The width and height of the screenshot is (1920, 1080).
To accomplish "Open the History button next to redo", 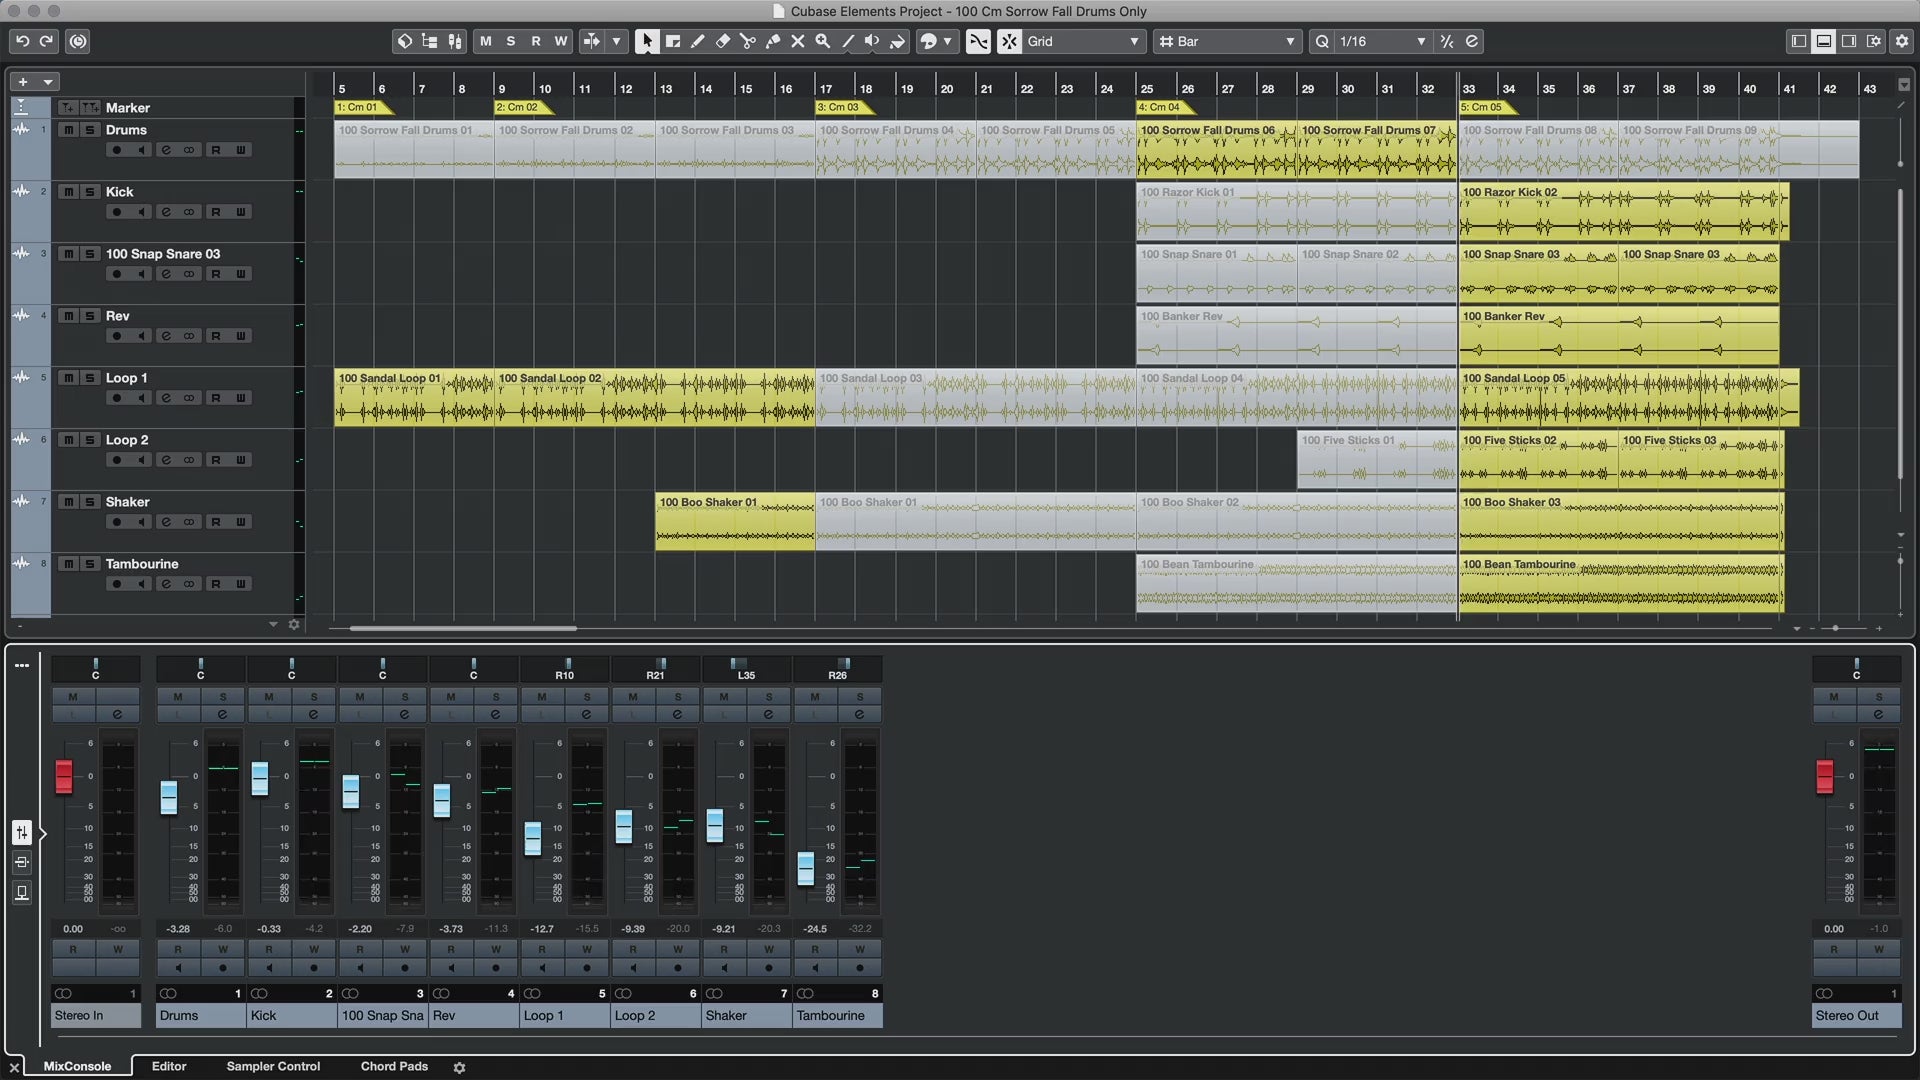I will pyautogui.click(x=78, y=41).
